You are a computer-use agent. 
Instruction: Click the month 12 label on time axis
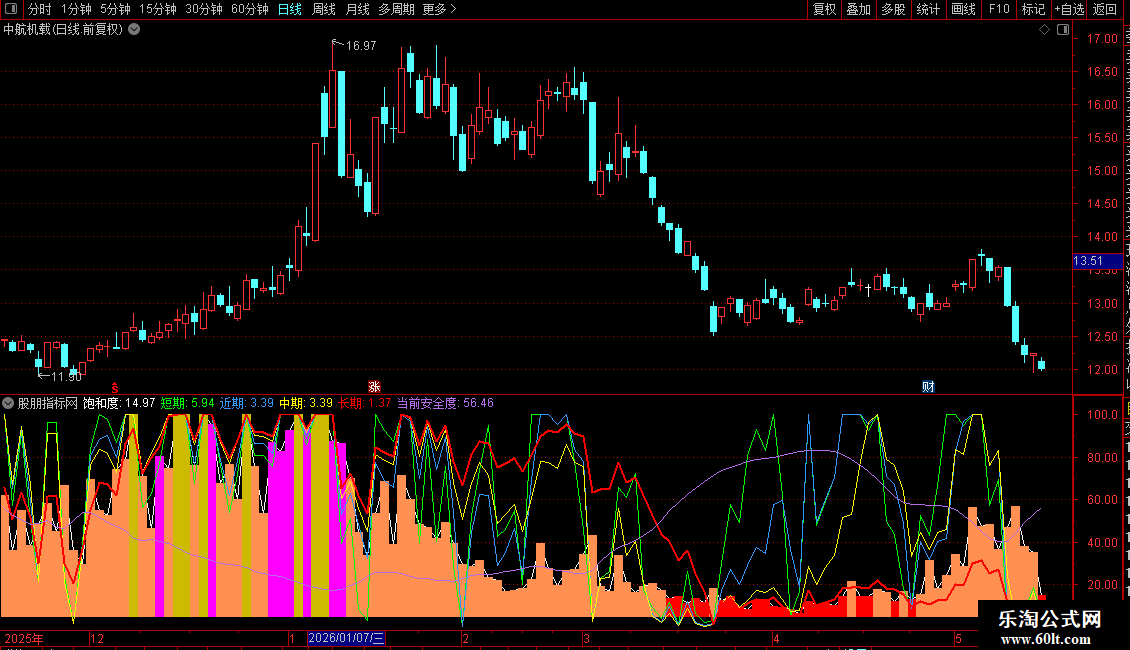97,638
